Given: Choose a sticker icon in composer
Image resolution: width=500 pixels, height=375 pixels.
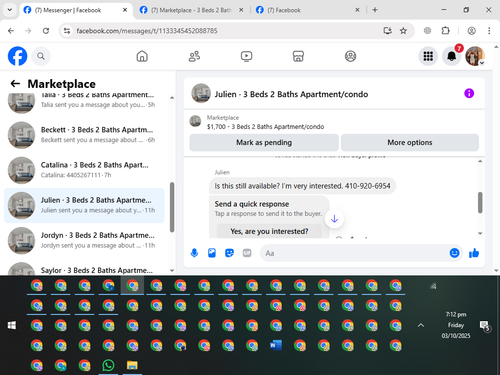Looking at the screenshot, I should pyautogui.click(x=229, y=253).
